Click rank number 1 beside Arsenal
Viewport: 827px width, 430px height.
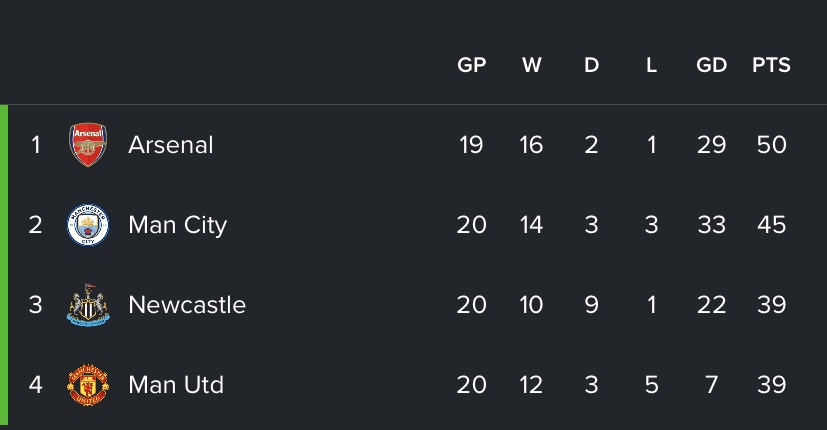click(x=36, y=145)
